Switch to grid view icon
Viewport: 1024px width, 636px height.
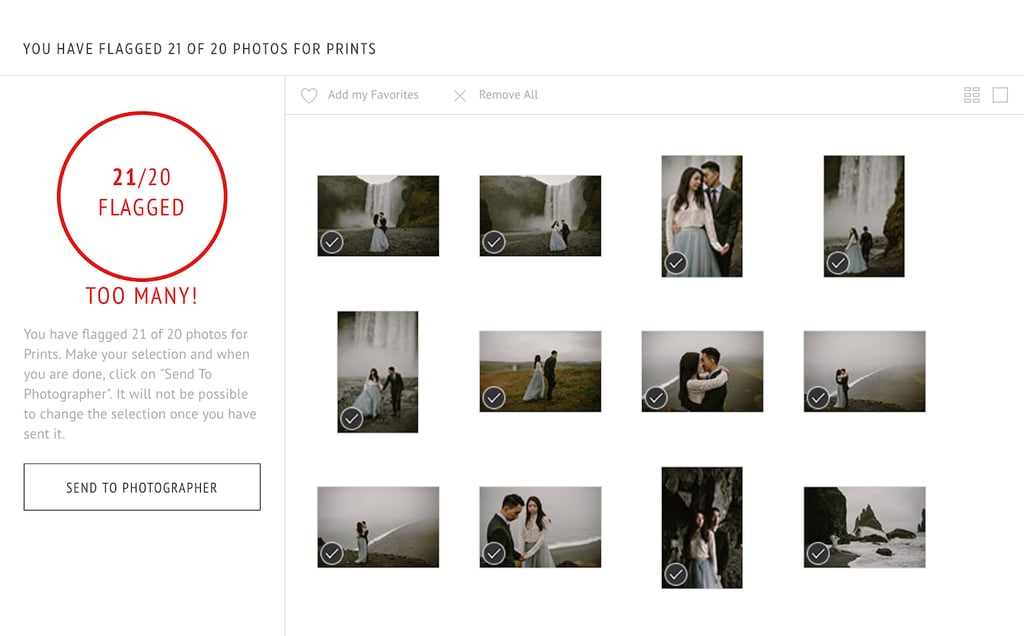point(972,95)
